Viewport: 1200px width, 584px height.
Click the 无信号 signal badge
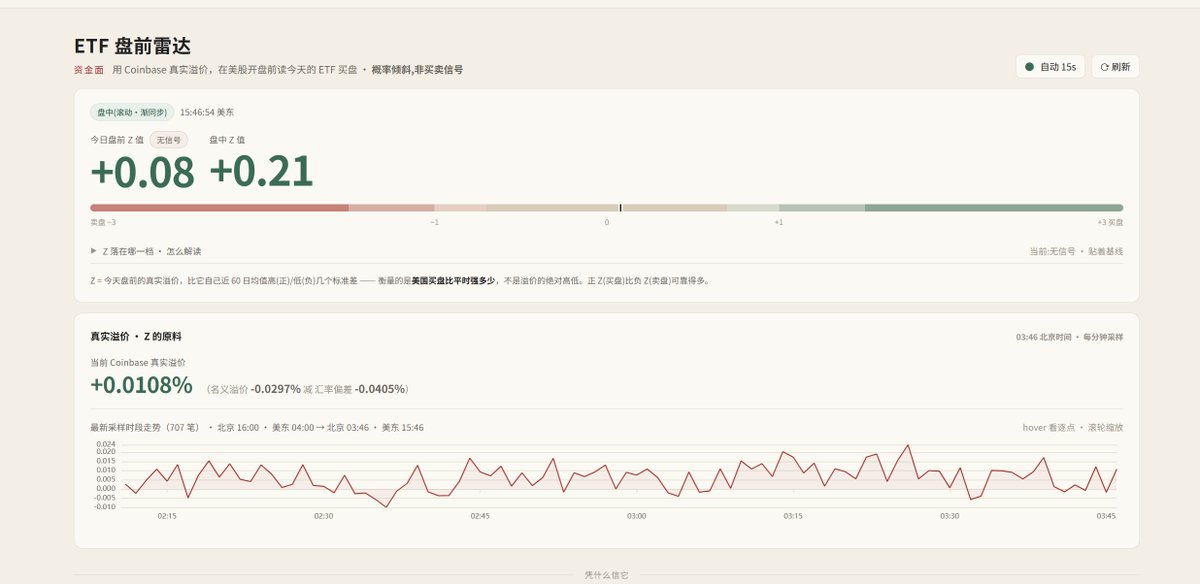[169, 140]
